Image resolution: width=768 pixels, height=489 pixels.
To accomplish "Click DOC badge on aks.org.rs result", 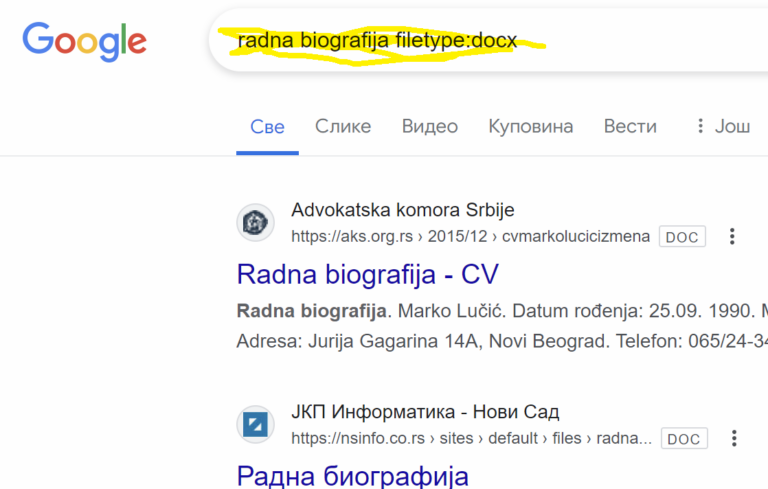I will tap(682, 237).
